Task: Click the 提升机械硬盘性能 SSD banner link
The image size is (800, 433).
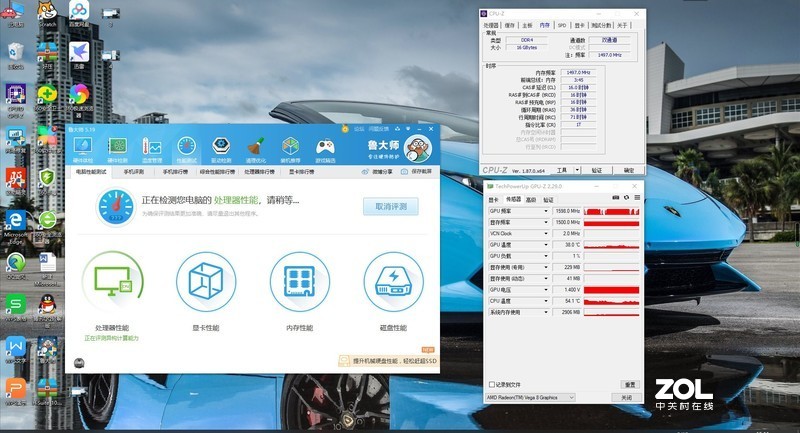Action: tap(389, 361)
